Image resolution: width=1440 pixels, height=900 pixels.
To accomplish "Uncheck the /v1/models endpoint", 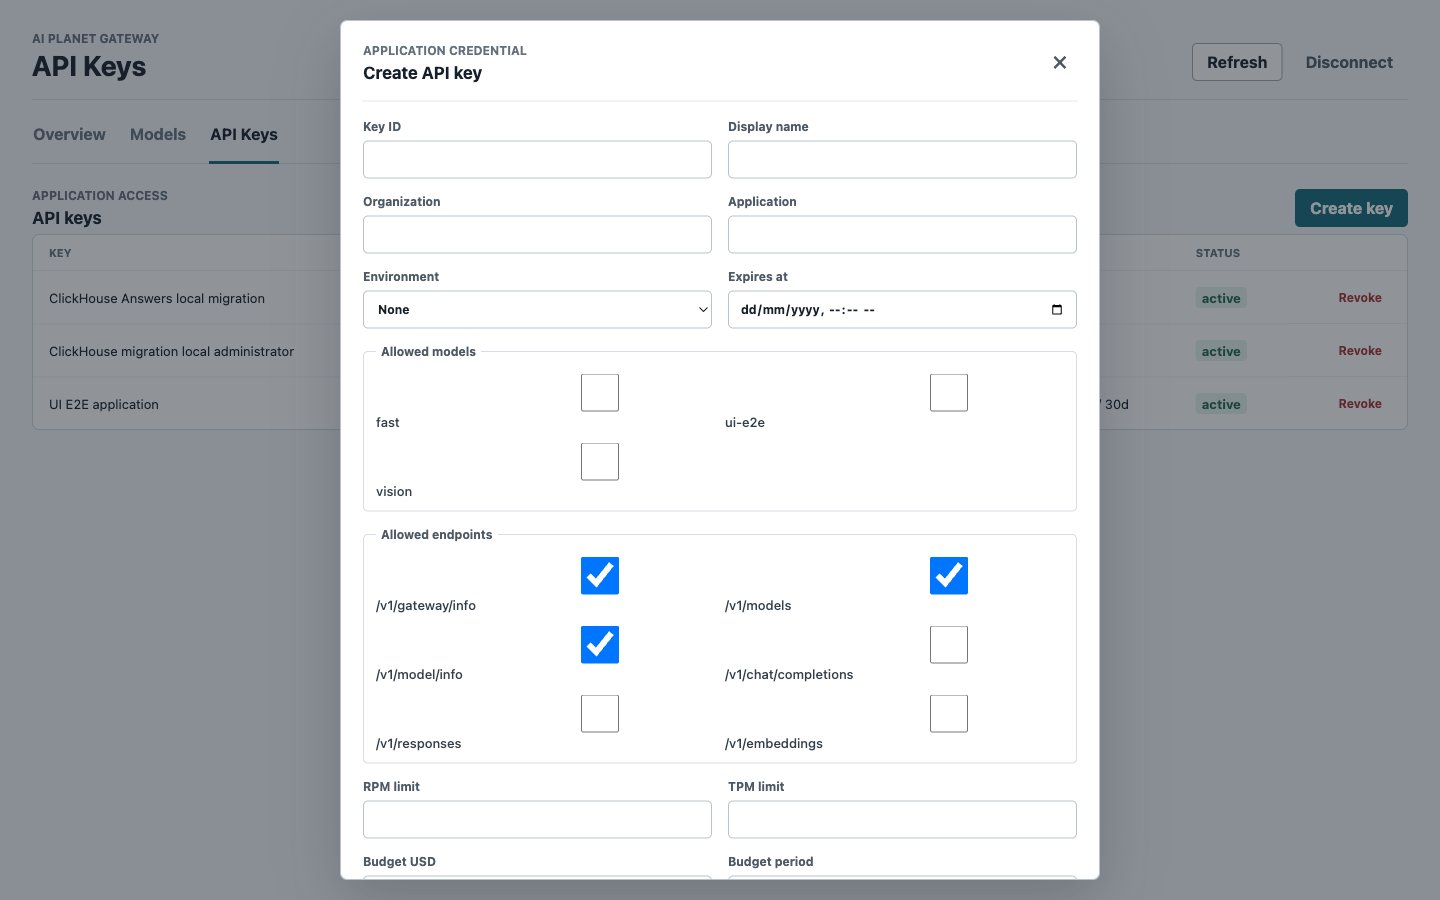I will point(949,576).
